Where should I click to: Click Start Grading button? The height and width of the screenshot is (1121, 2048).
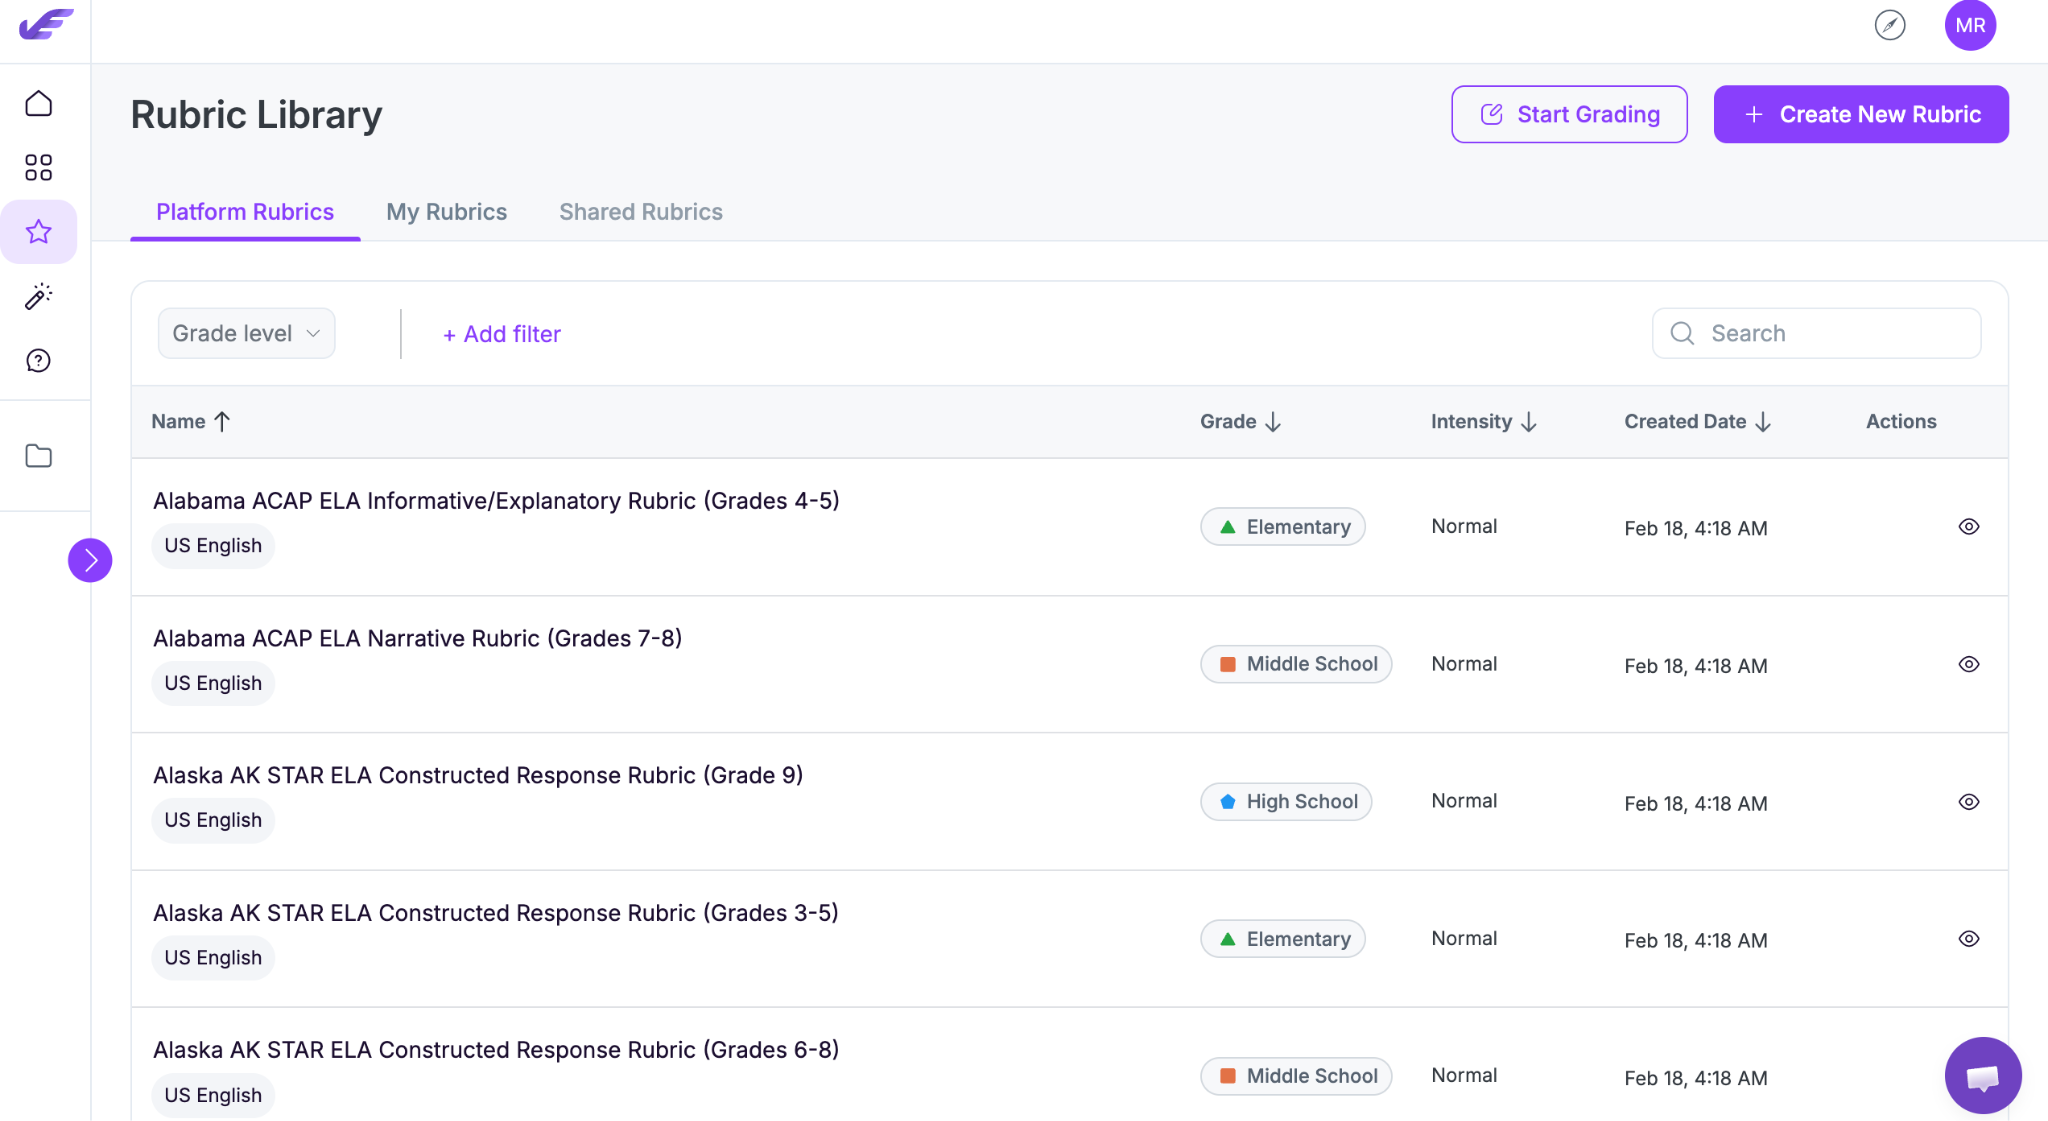[x=1569, y=114]
